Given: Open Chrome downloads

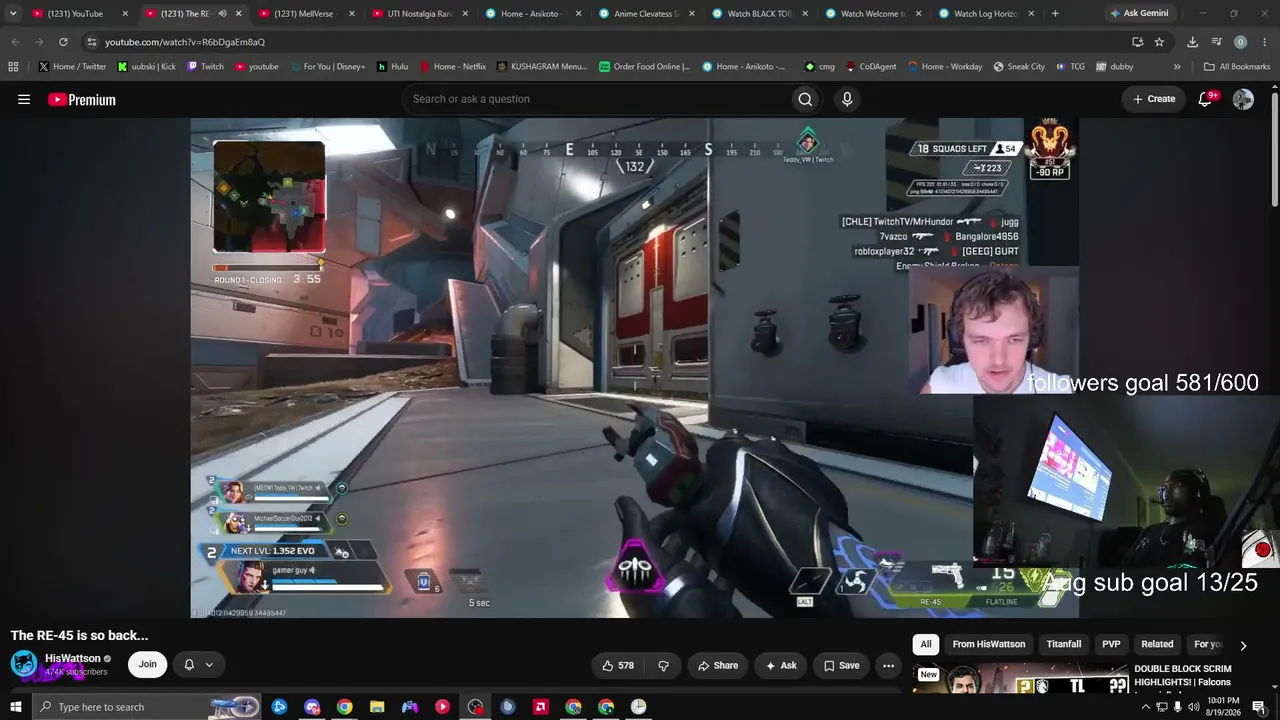Looking at the screenshot, I should [1192, 42].
